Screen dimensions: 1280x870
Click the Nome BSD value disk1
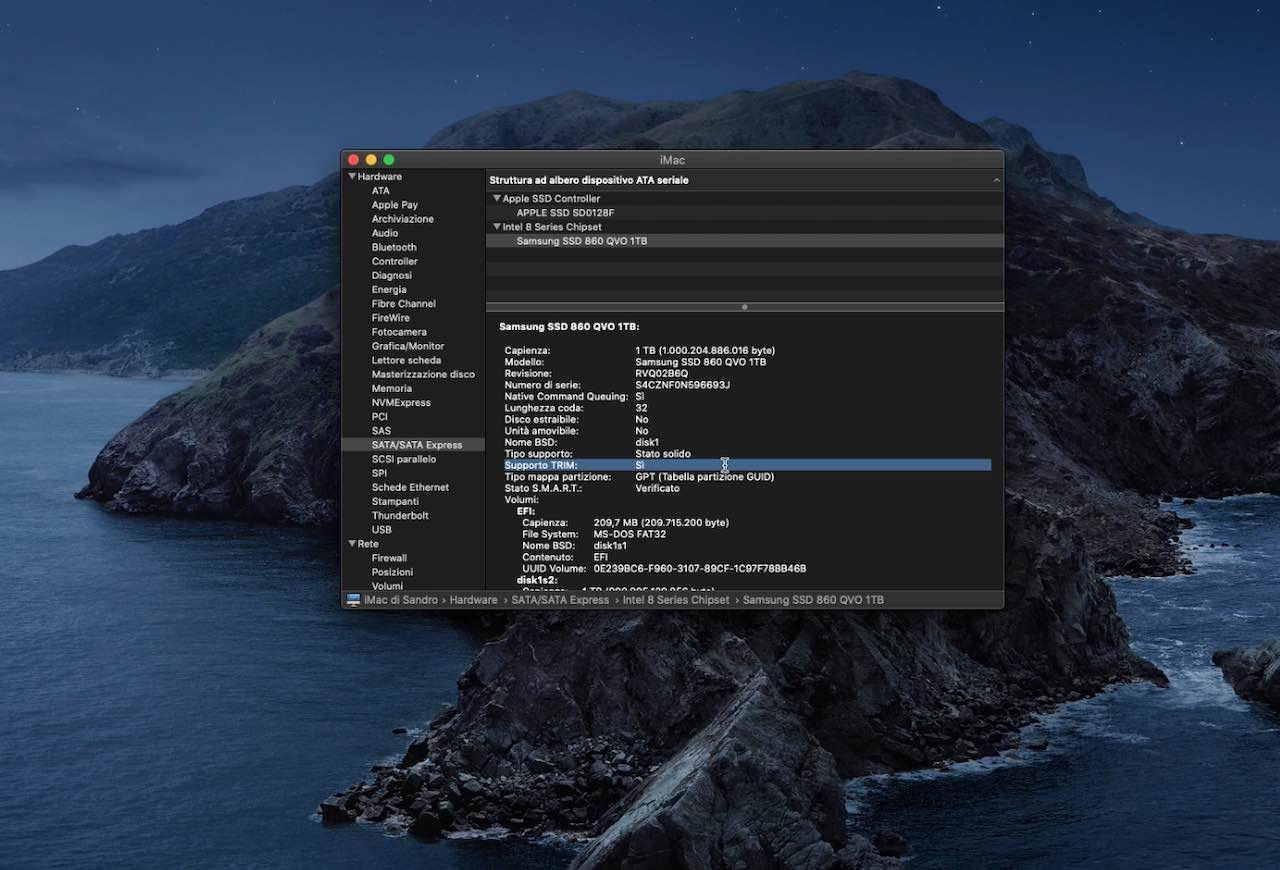pos(647,442)
